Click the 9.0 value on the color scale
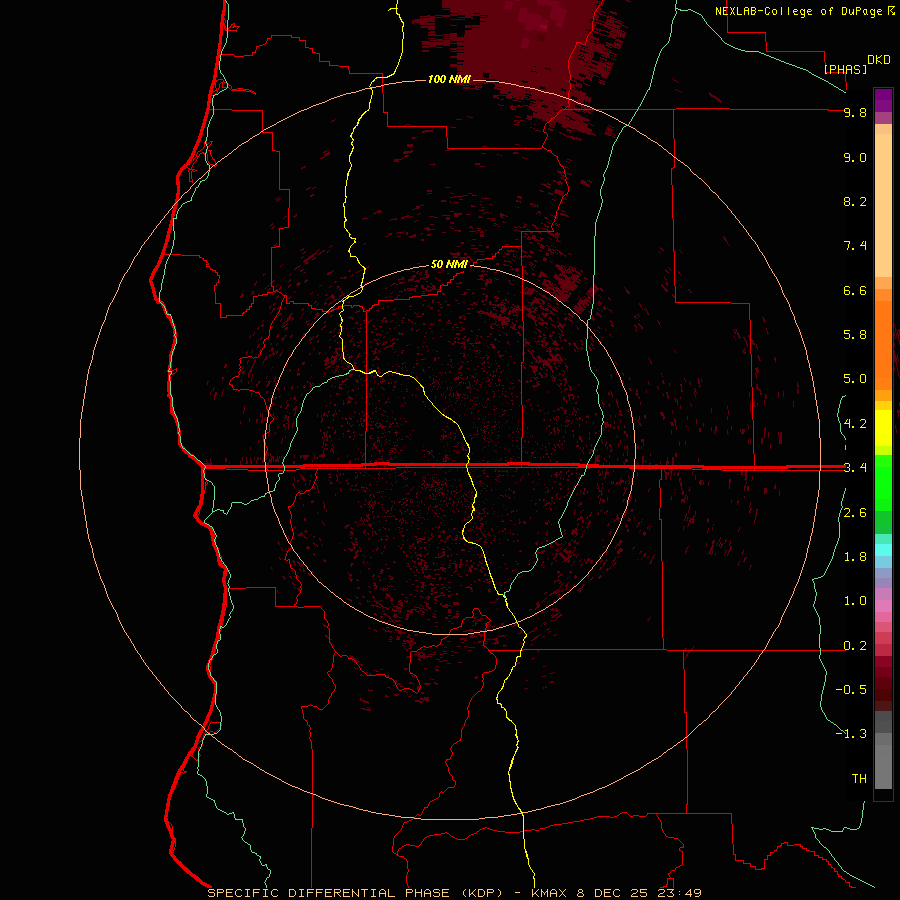Image resolution: width=900 pixels, height=900 pixels. coord(855,157)
